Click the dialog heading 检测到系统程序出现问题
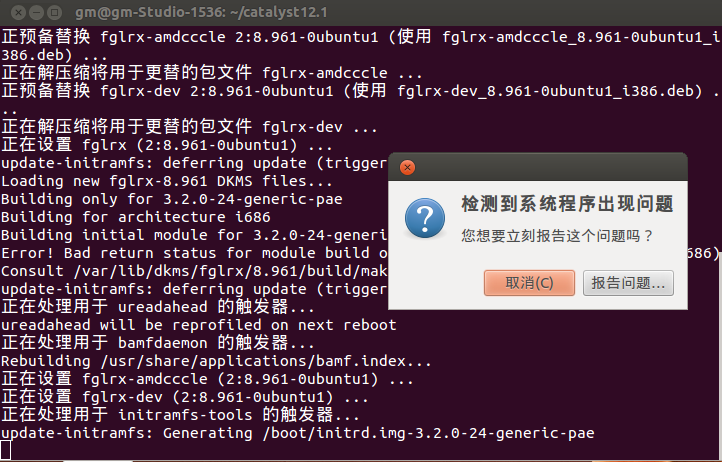The height and width of the screenshot is (462, 722). pos(567,204)
